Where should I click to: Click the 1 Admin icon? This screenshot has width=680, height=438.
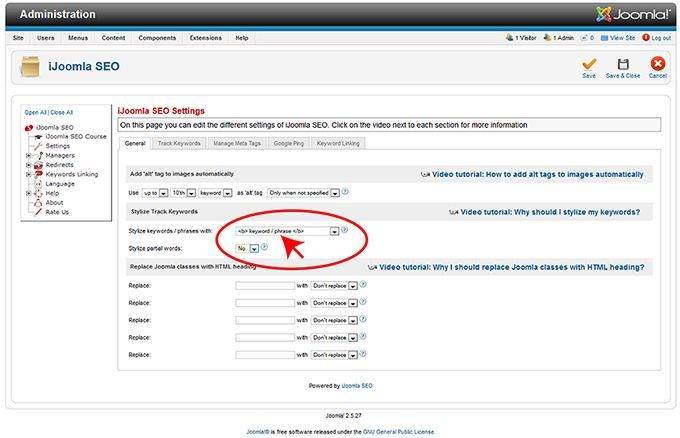tap(547, 38)
